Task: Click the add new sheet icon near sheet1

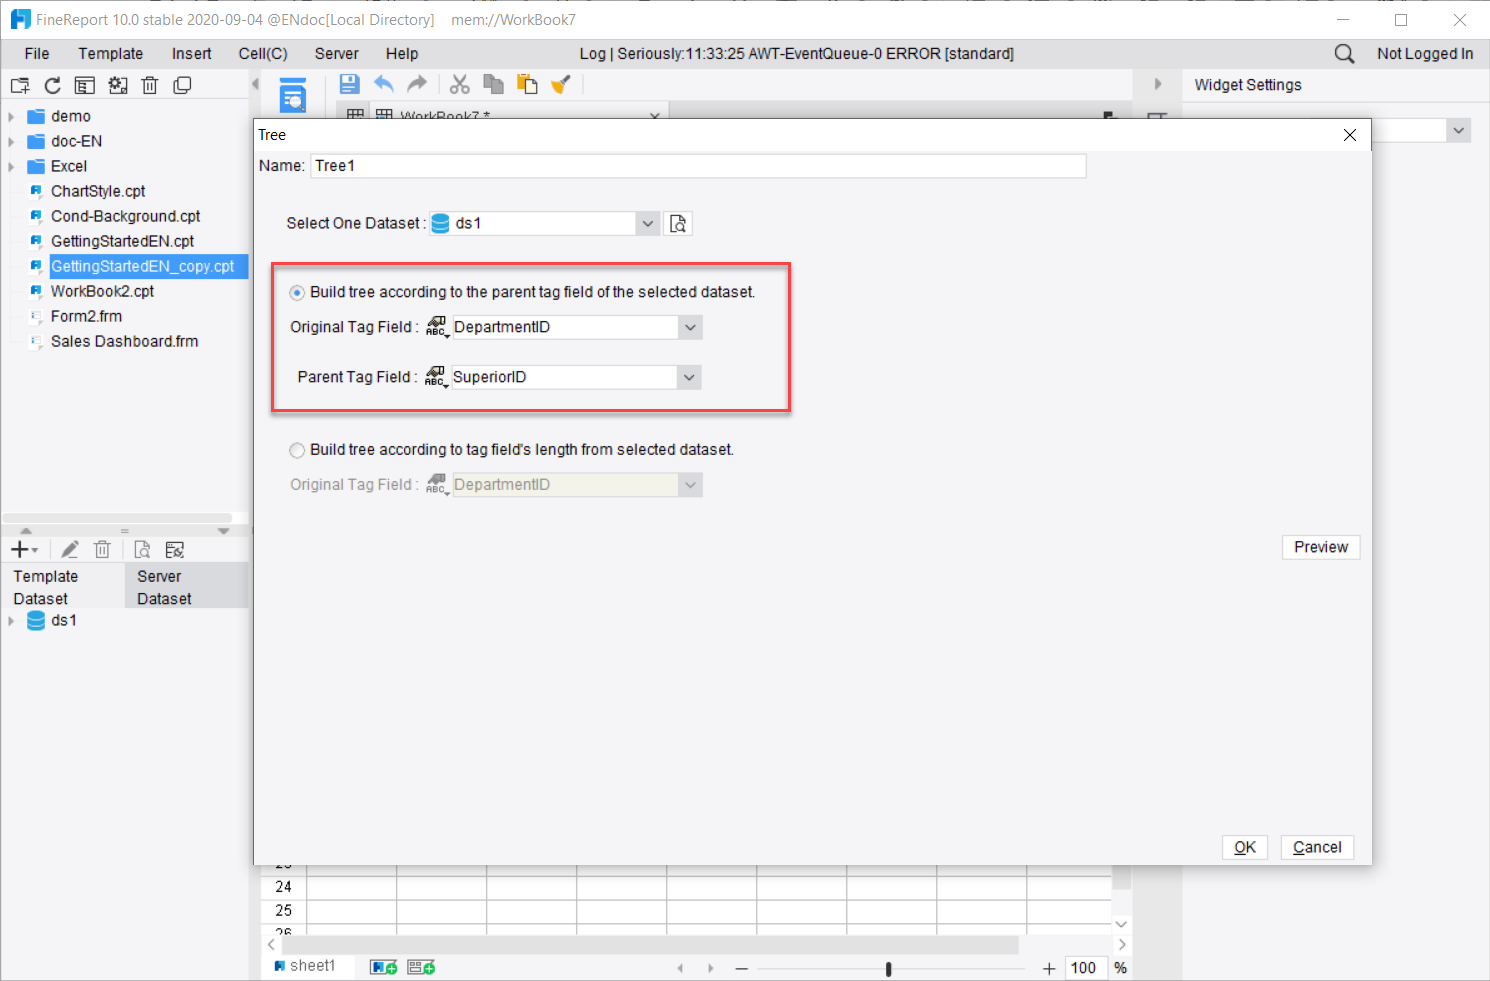Action: (x=381, y=965)
